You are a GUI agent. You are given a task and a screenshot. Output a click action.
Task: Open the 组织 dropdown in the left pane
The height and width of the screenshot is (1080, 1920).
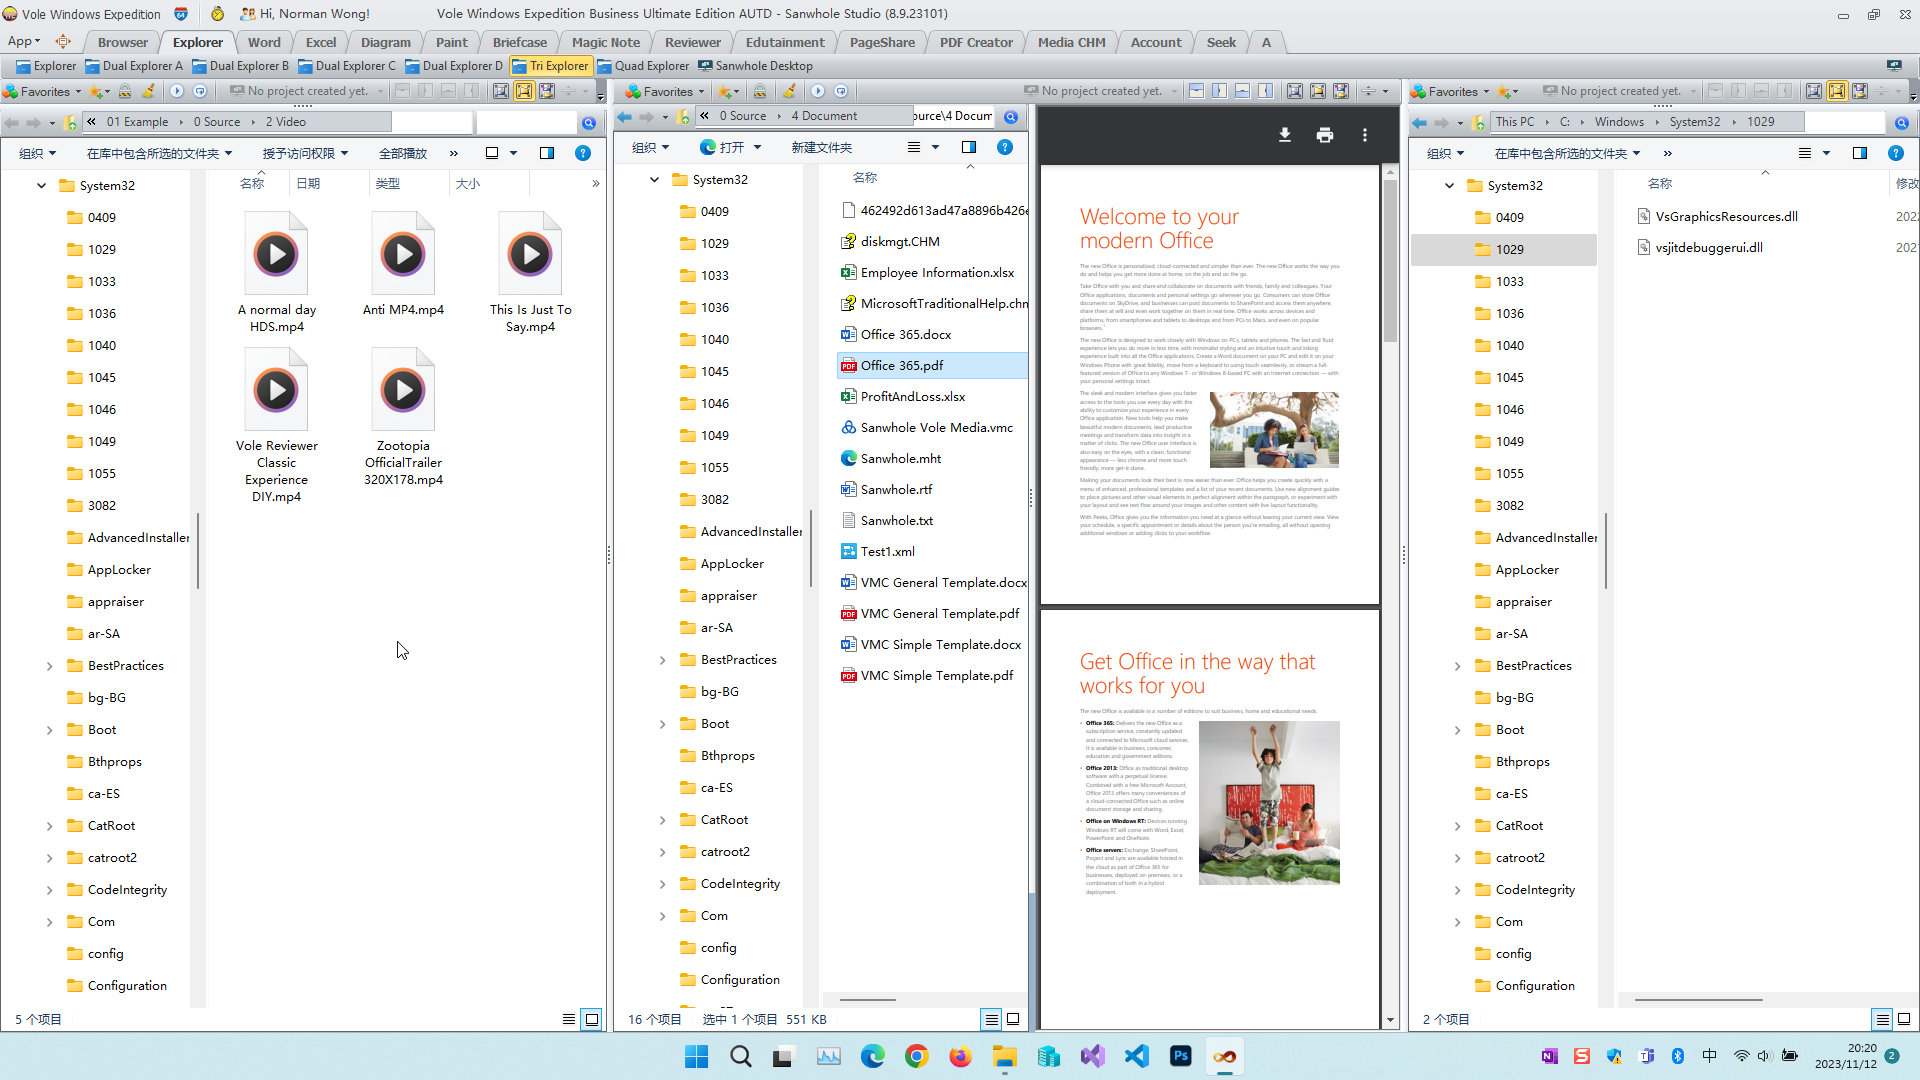click(x=38, y=153)
